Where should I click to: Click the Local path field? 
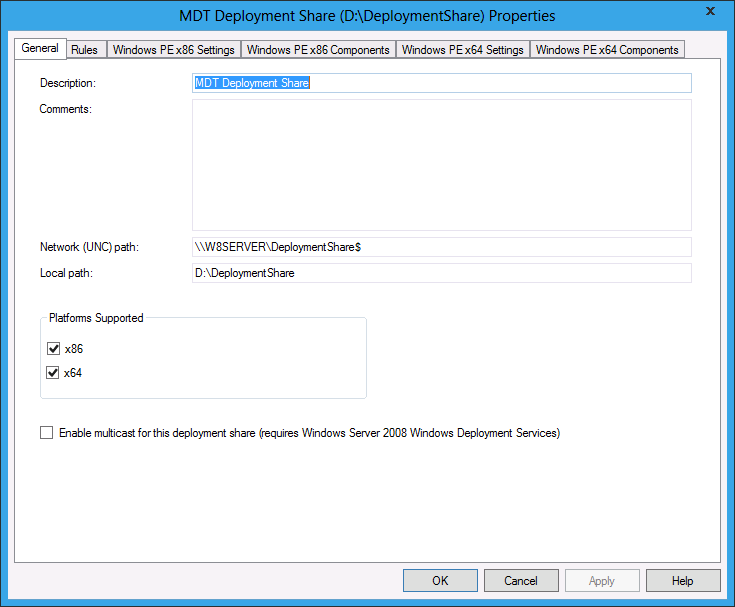pos(441,273)
